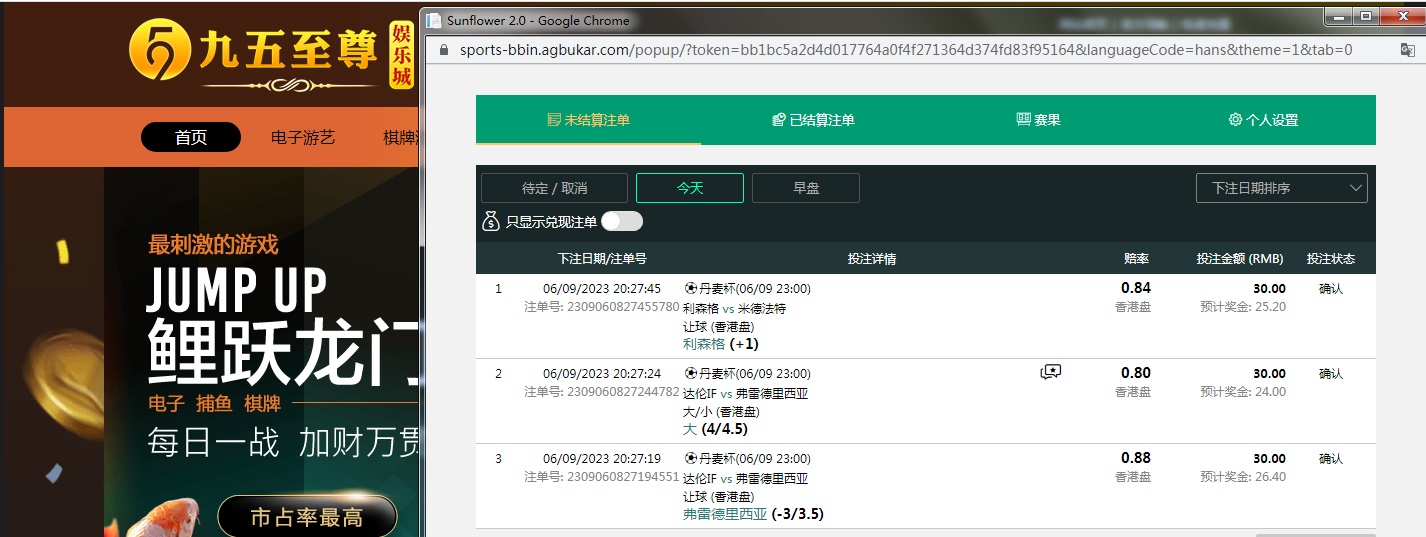The image size is (1426, 537).
Task: Click 预计奖金: 25.20 text
Action: click(1243, 307)
